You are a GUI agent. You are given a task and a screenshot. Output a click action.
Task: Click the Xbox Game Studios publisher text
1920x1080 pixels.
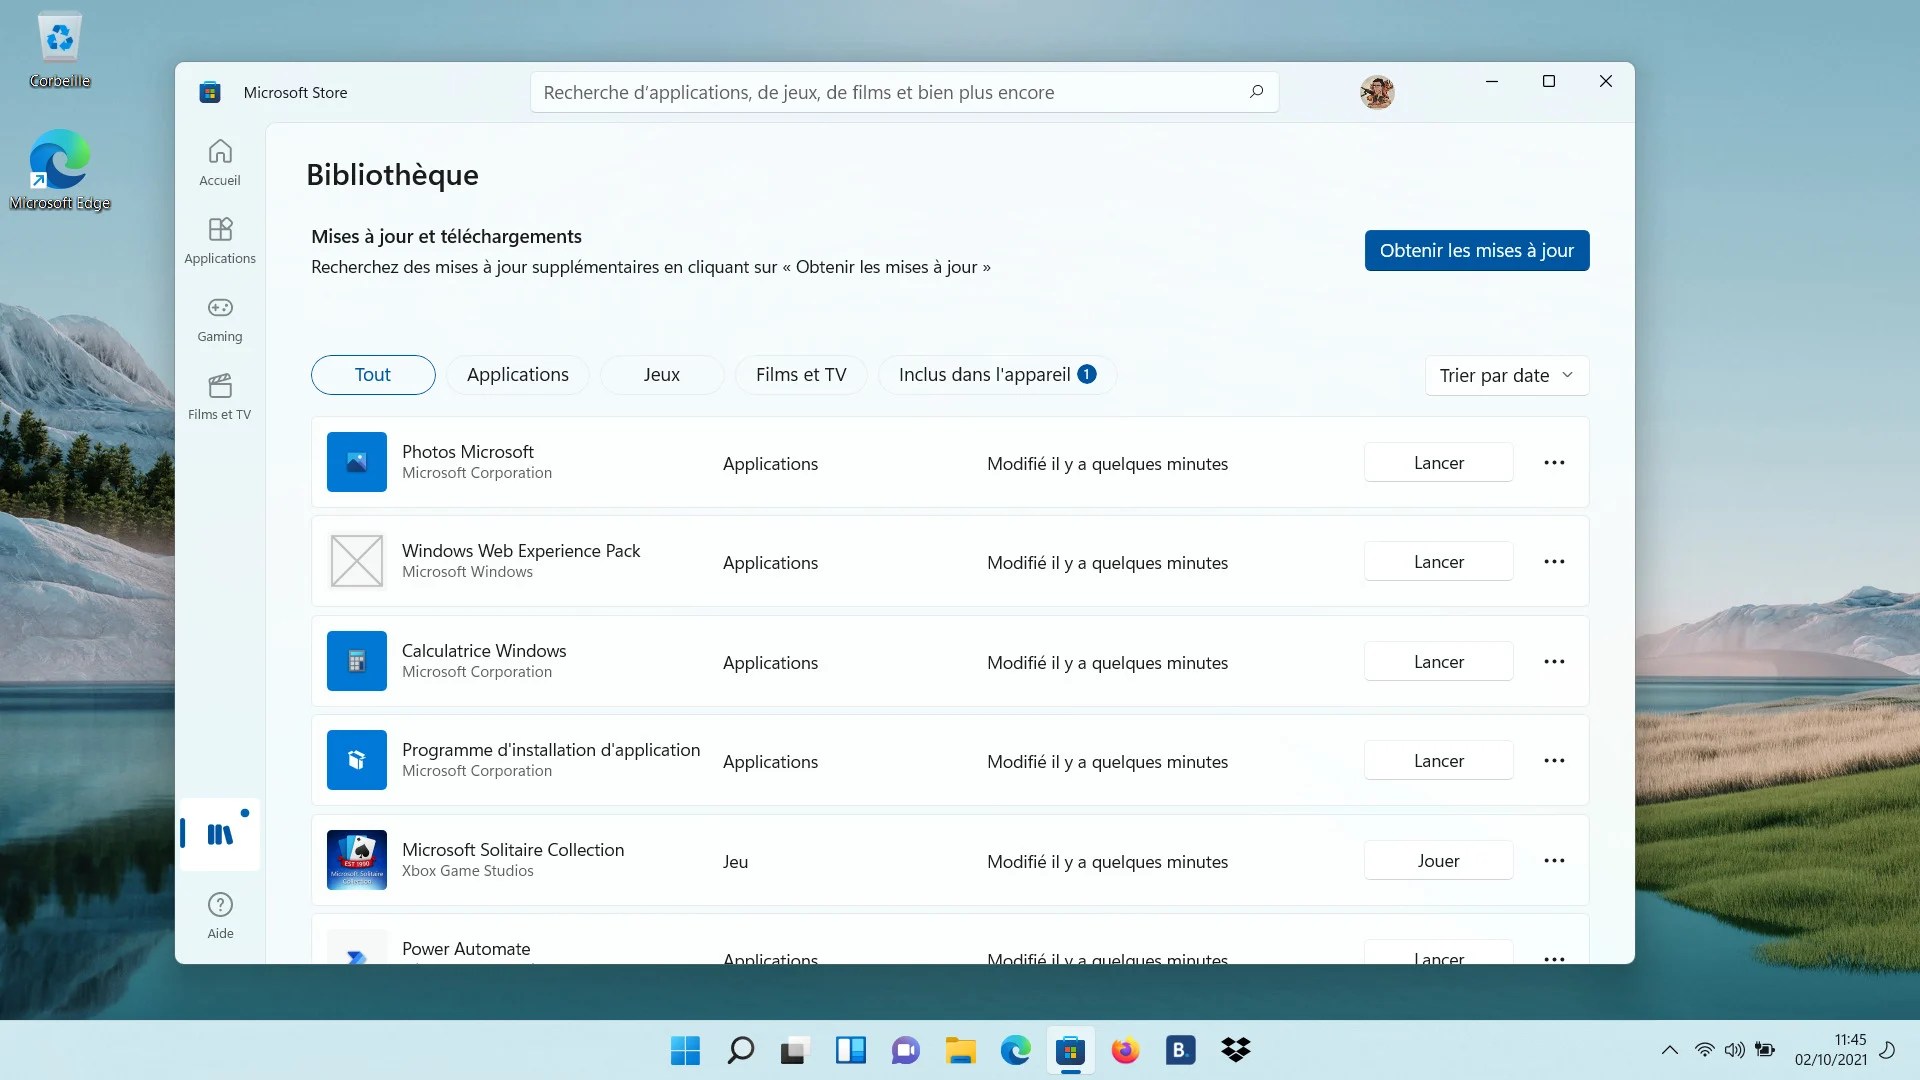[468, 871]
